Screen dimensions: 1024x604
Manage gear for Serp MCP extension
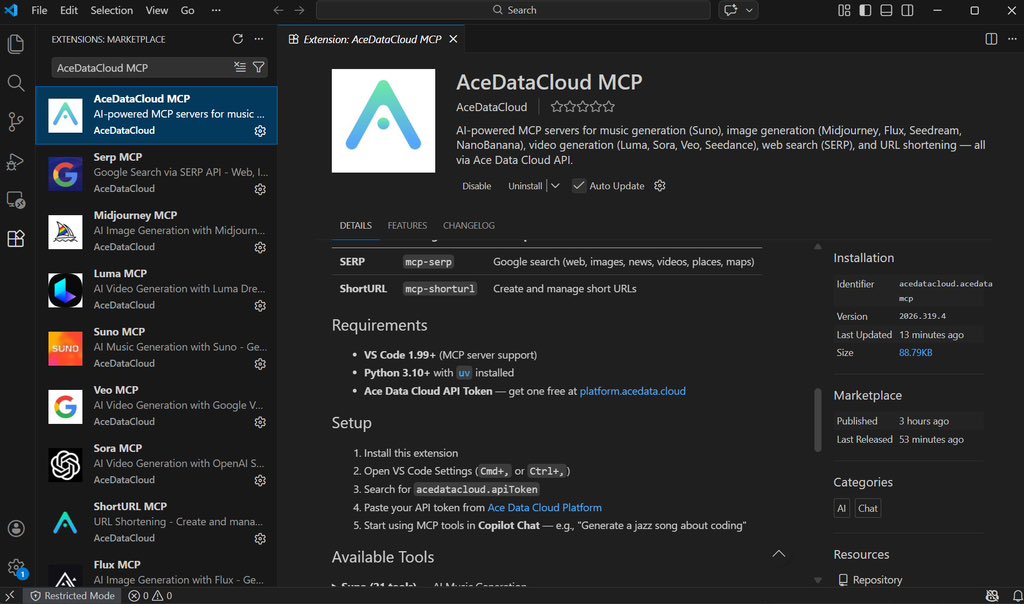[260, 189]
